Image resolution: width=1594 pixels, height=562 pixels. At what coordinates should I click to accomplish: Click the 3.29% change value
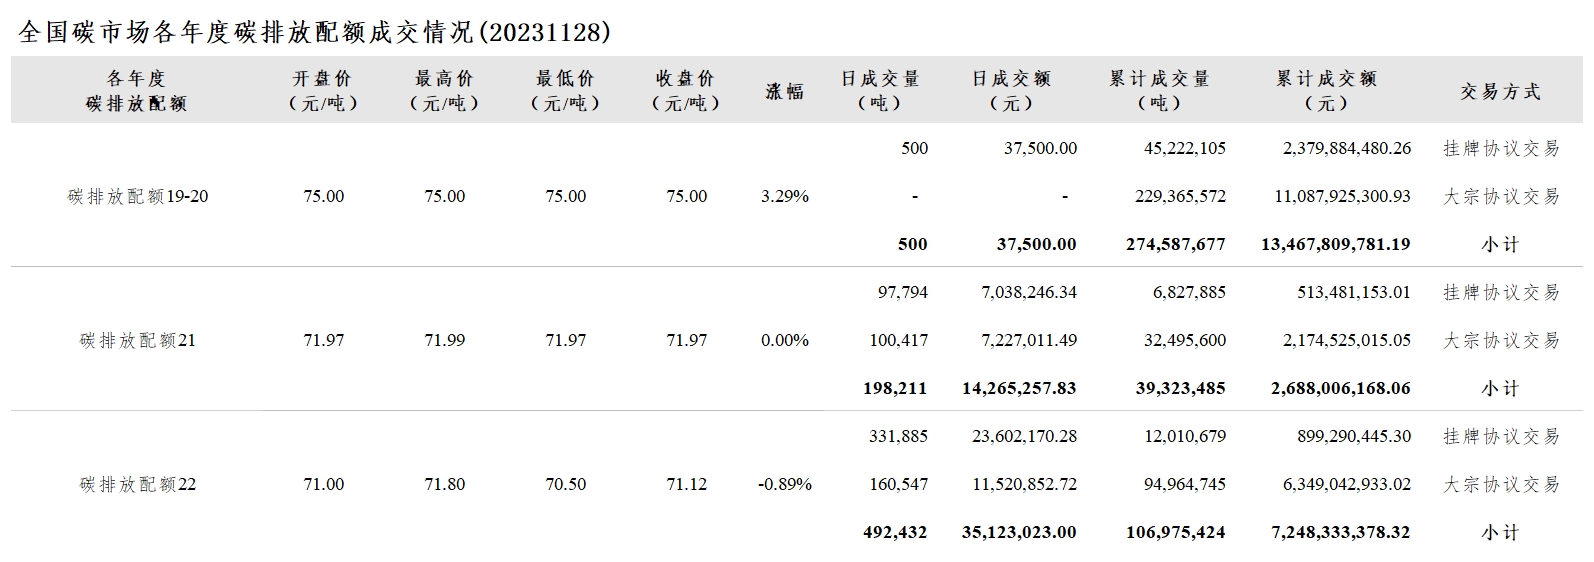pyautogui.click(x=785, y=196)
